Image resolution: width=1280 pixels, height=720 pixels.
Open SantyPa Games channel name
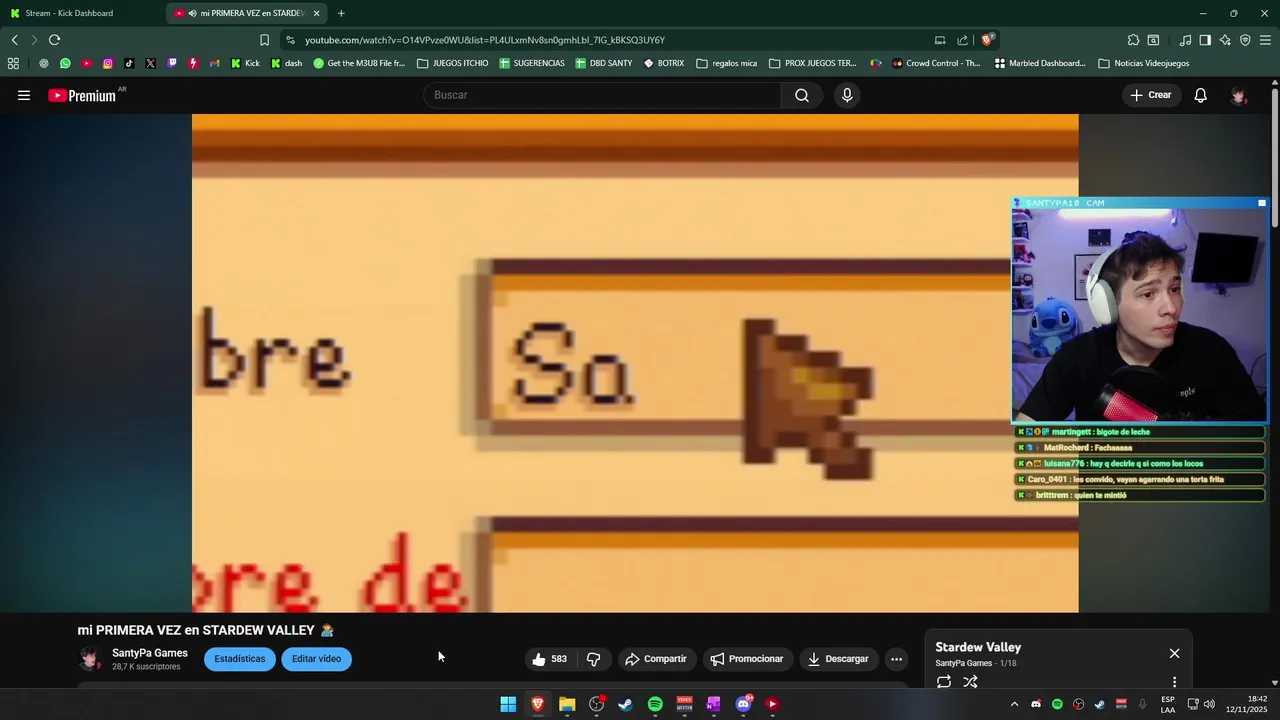(x=150, y=653)
